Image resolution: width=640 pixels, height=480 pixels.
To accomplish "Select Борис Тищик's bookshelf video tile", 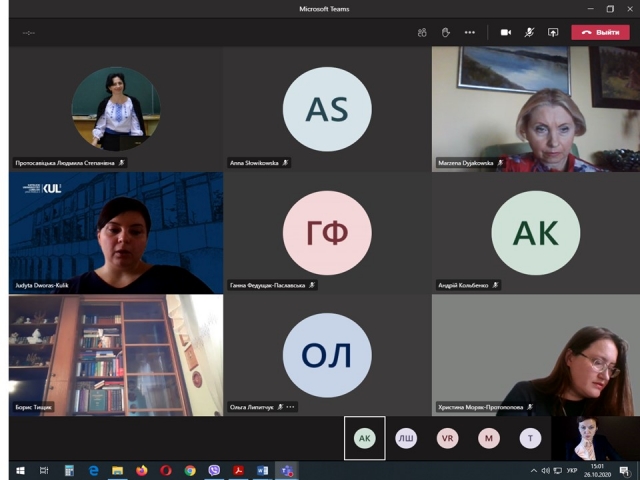I will (116, 355).
